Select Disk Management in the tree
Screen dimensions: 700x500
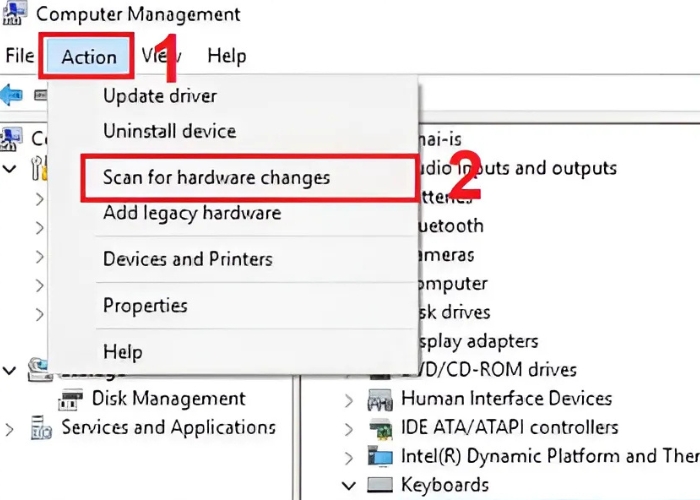point(168,399)
